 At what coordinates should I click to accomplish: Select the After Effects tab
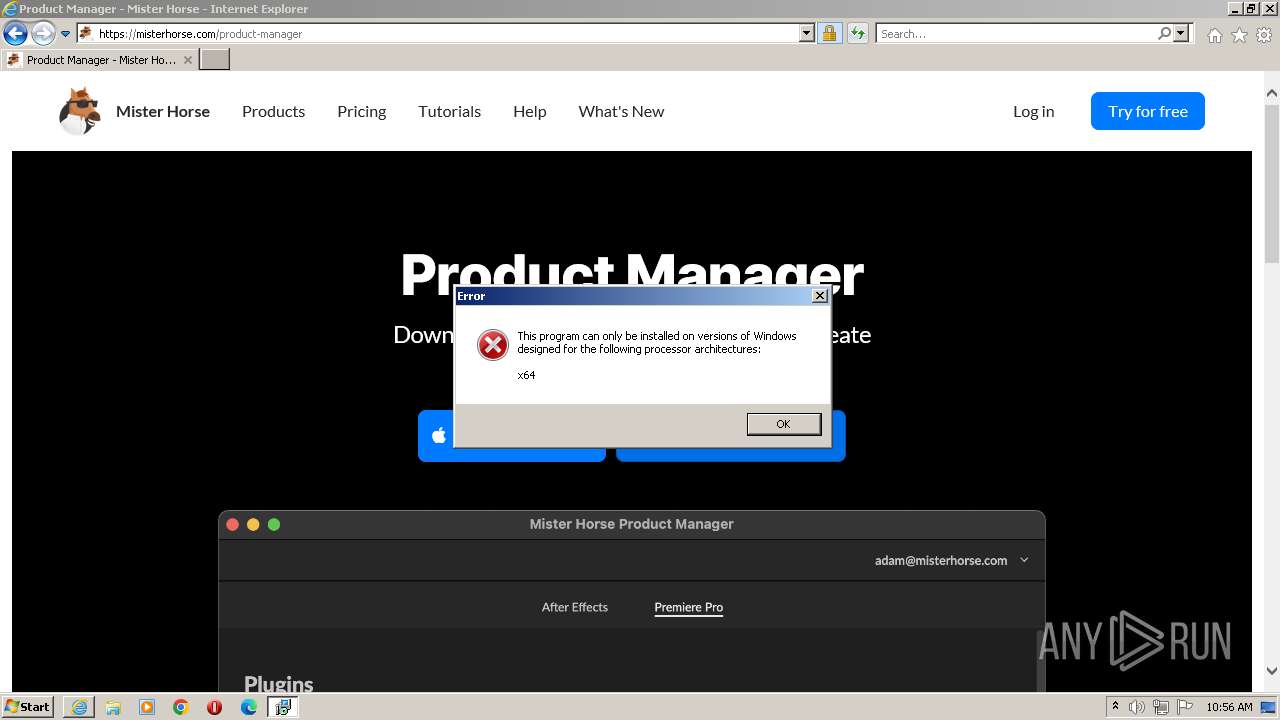click(574, 607)
